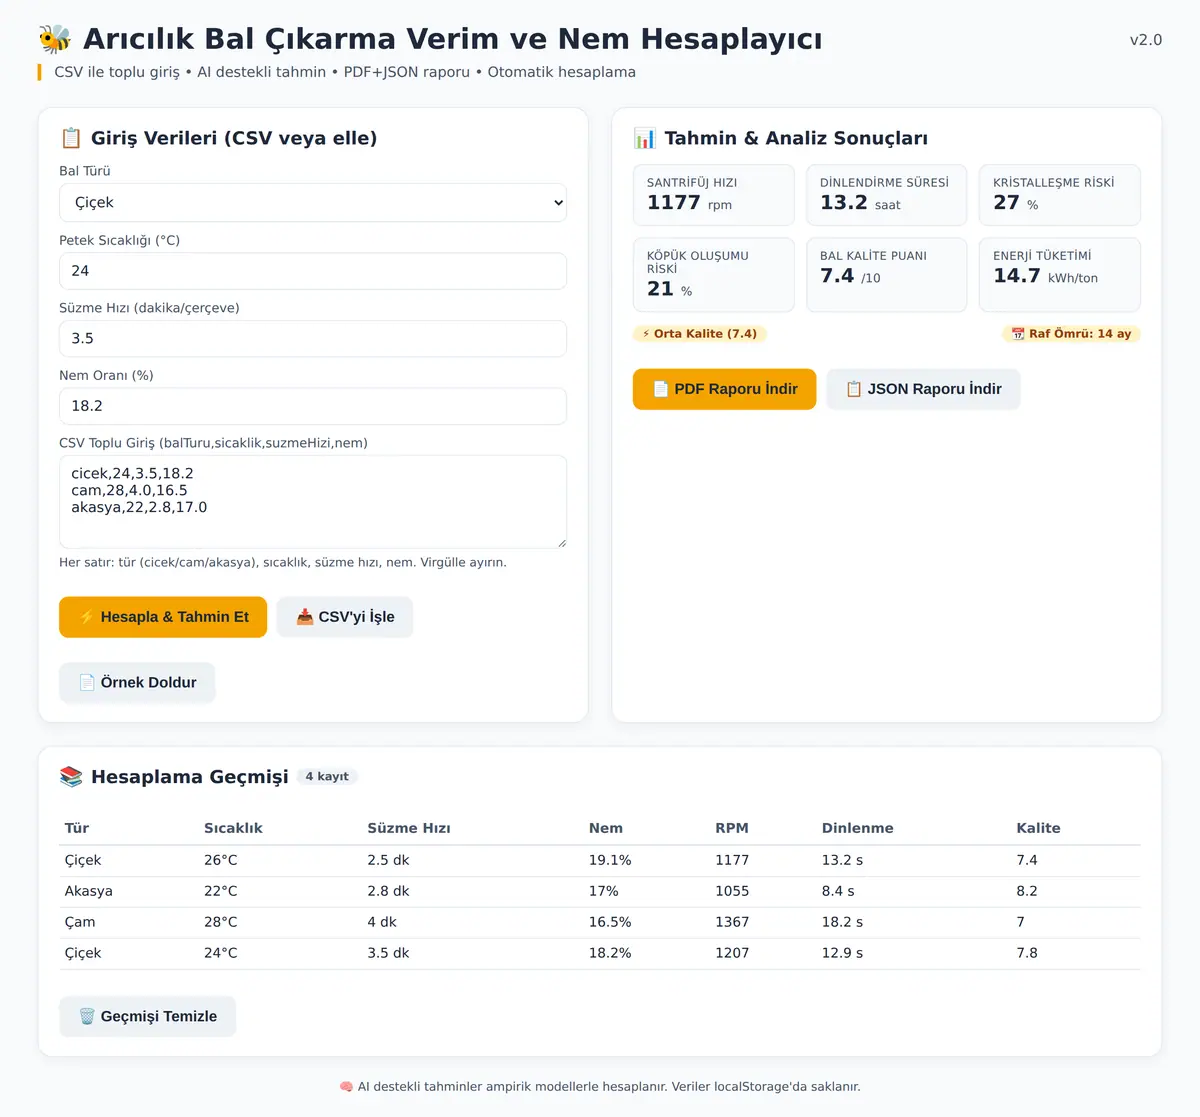
Task: Open the Bal Türü dropdown
Action: click(313, 202)
